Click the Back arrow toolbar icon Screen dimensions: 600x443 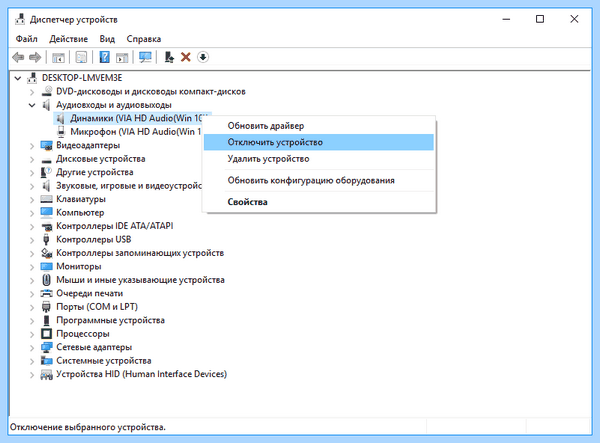pos(18,57)
